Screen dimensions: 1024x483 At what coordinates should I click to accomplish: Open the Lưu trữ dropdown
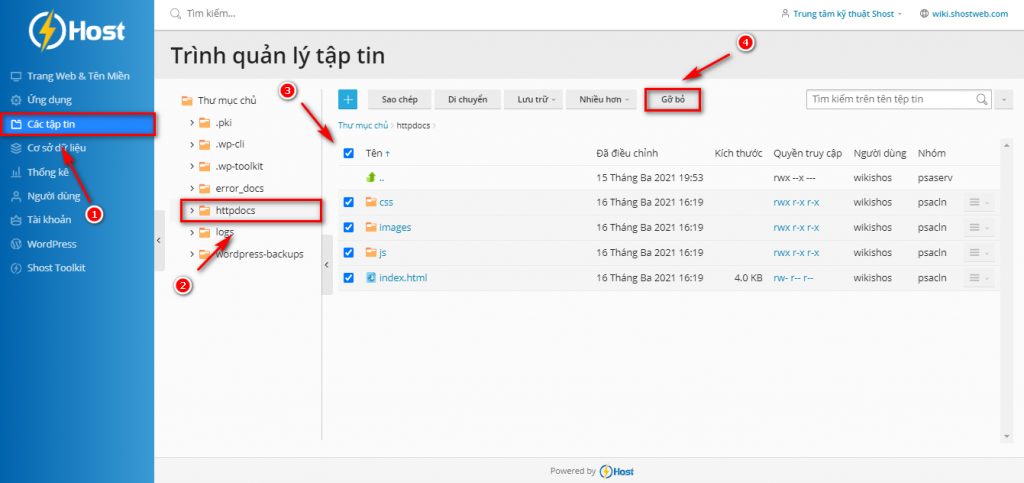click(534, 100)
